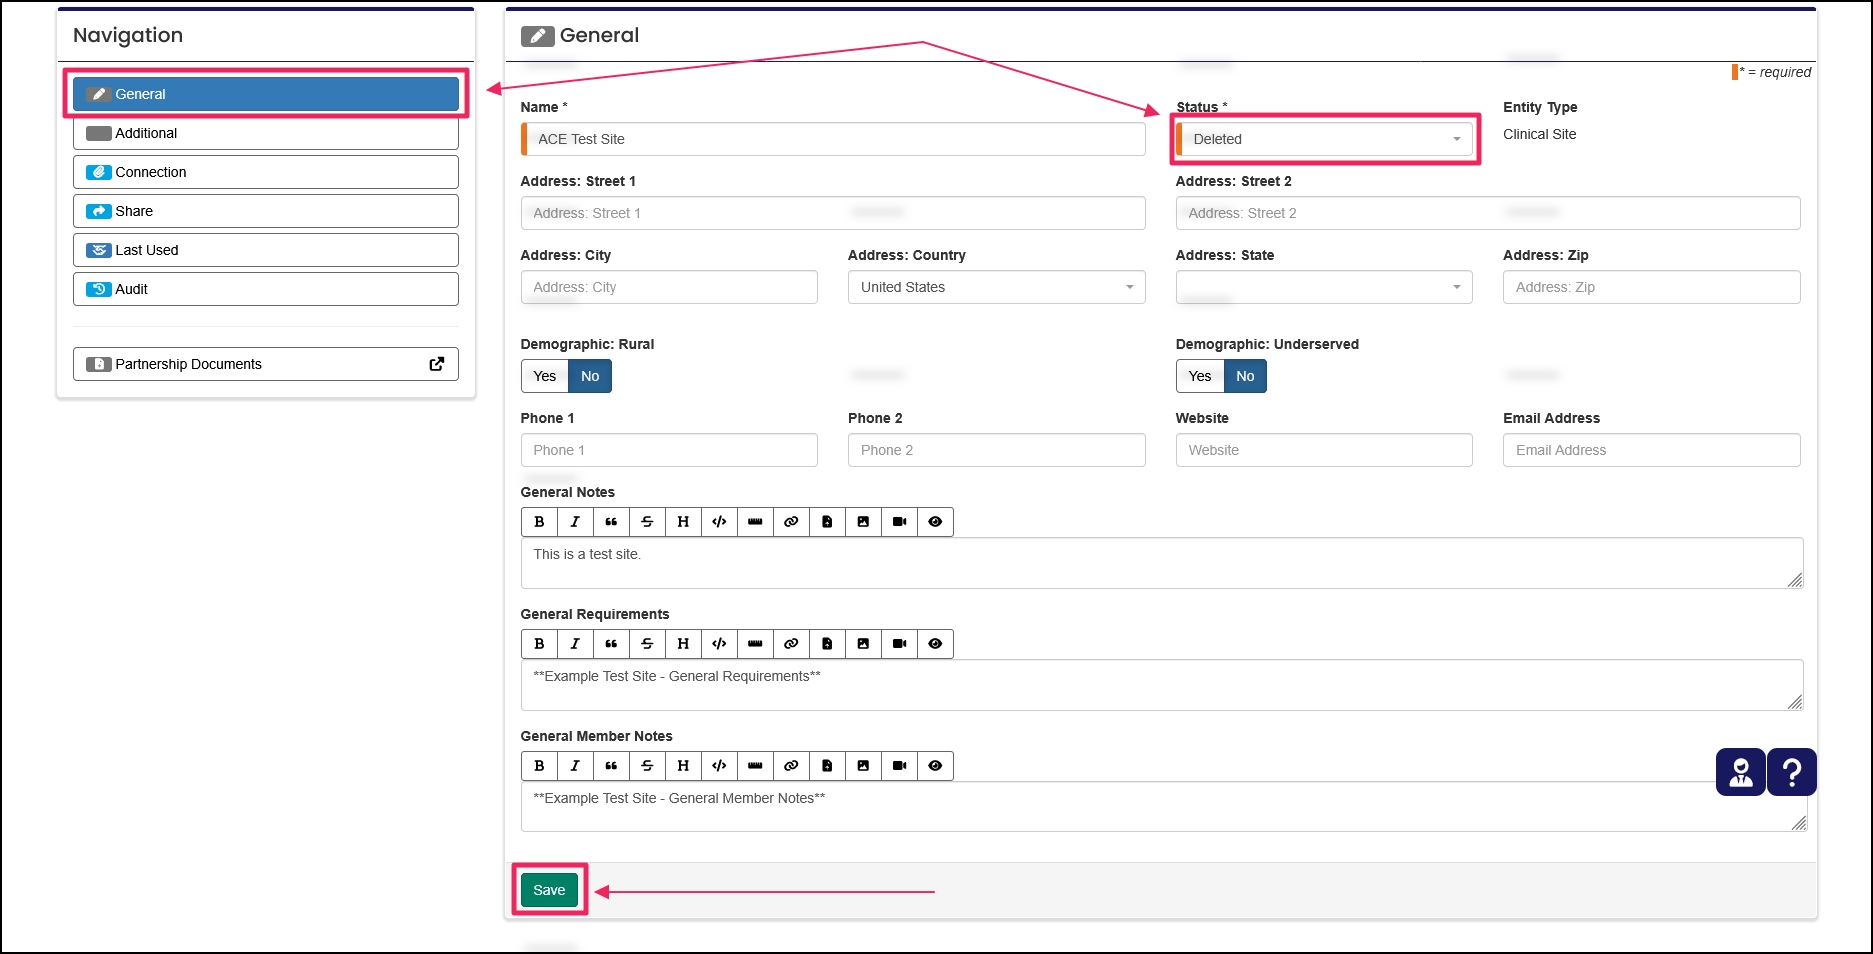Apply italic in General Member Notes toolbar
Screen dimensions: 1873x954
click(x=575, y=766)
